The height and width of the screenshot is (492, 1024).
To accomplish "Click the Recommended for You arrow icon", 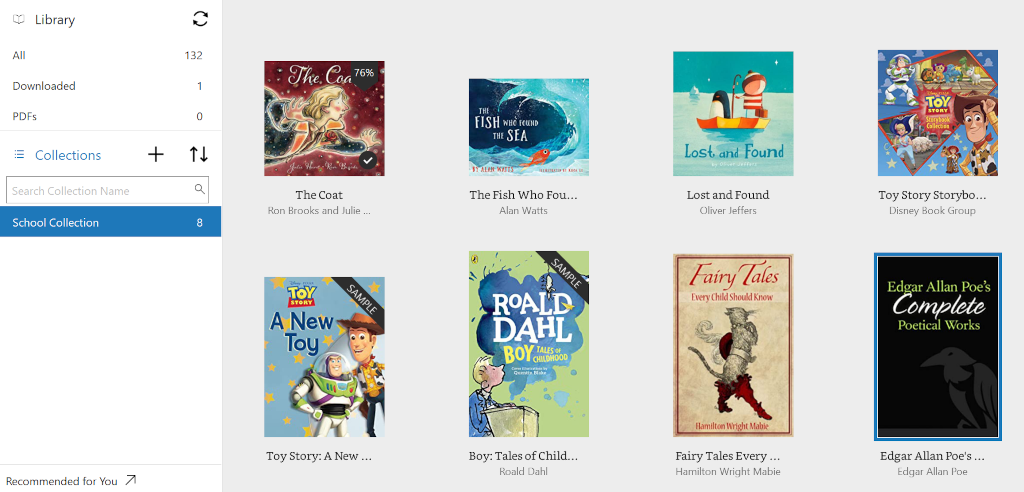I will (131, 480).
